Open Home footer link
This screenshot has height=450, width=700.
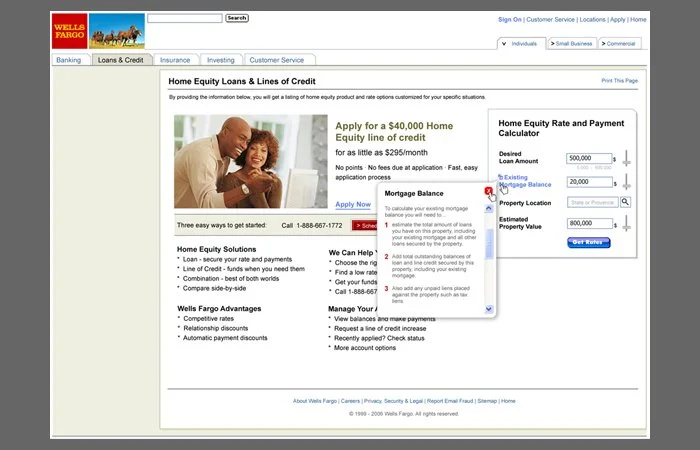(508, 401)
